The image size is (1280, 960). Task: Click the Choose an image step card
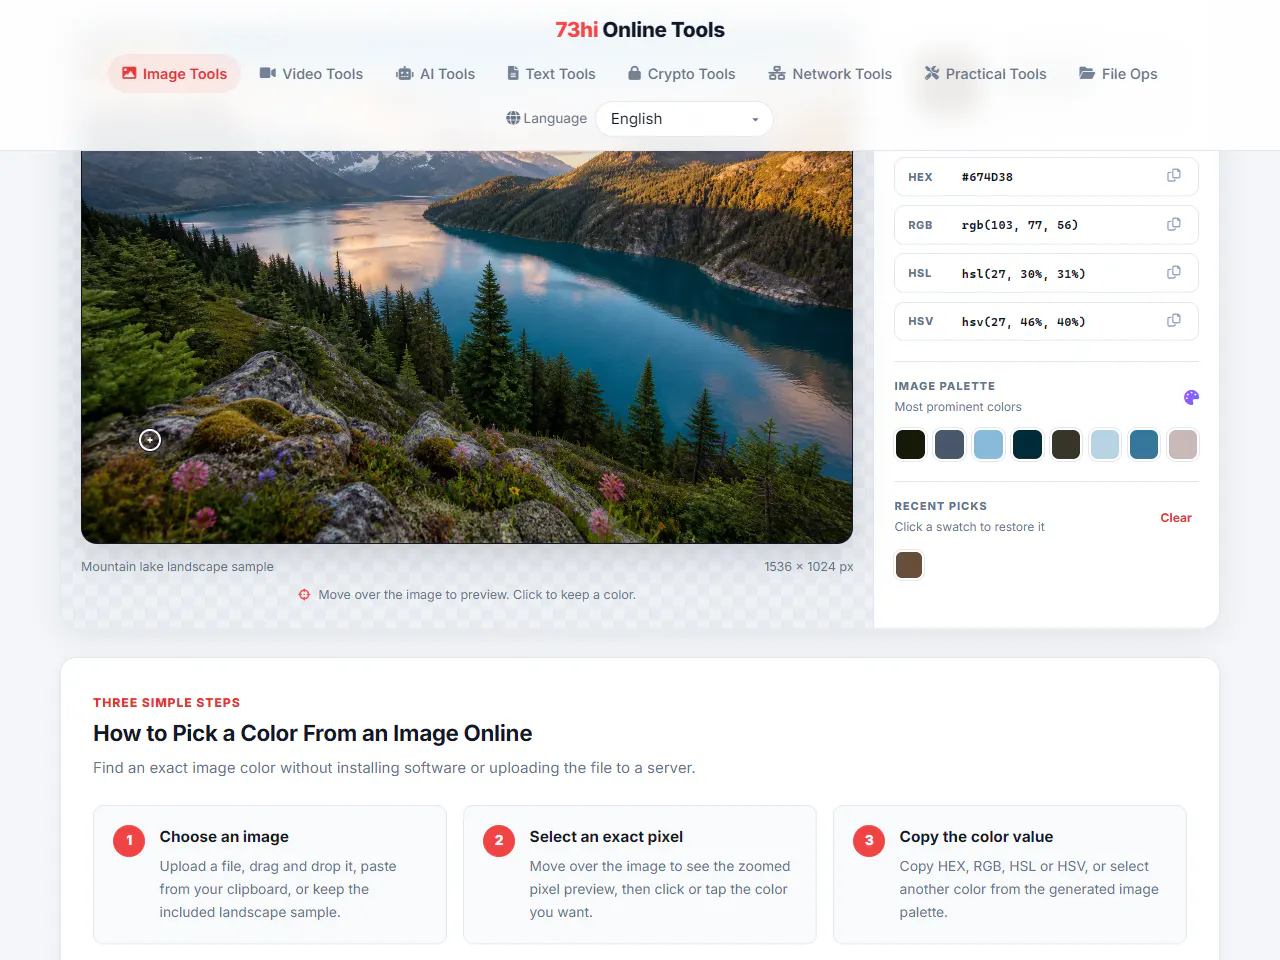point(270,874)
